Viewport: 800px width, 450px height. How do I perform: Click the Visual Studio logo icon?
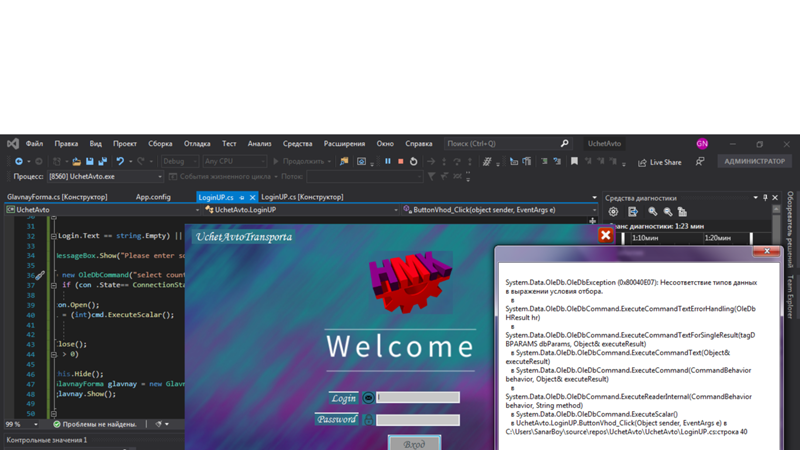click(13, 144)
